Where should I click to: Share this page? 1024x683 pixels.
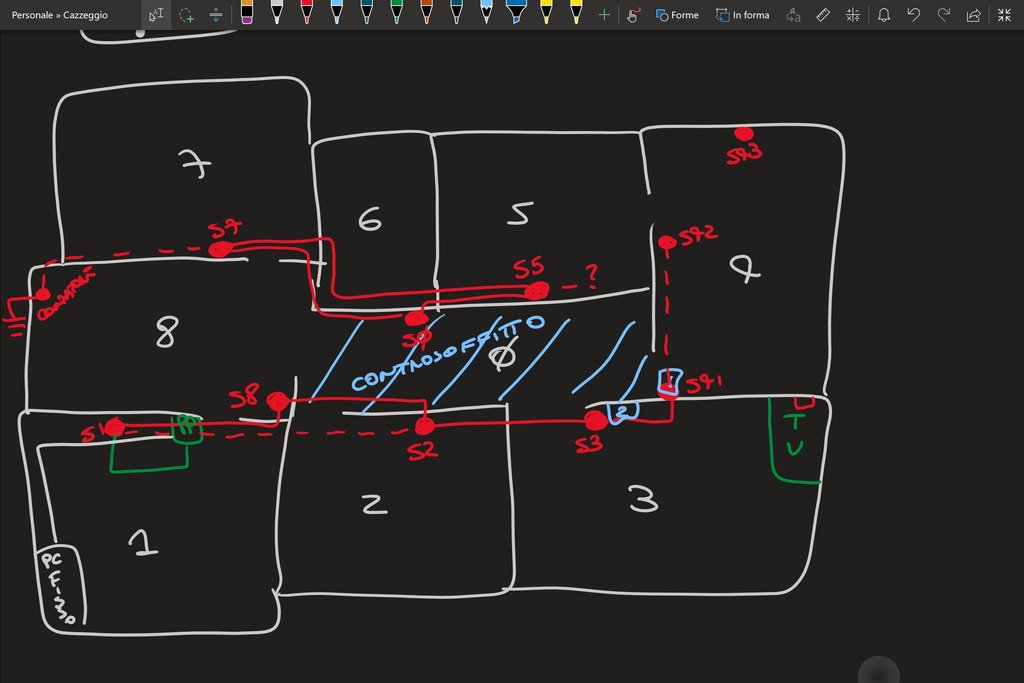tap(974, 15)
